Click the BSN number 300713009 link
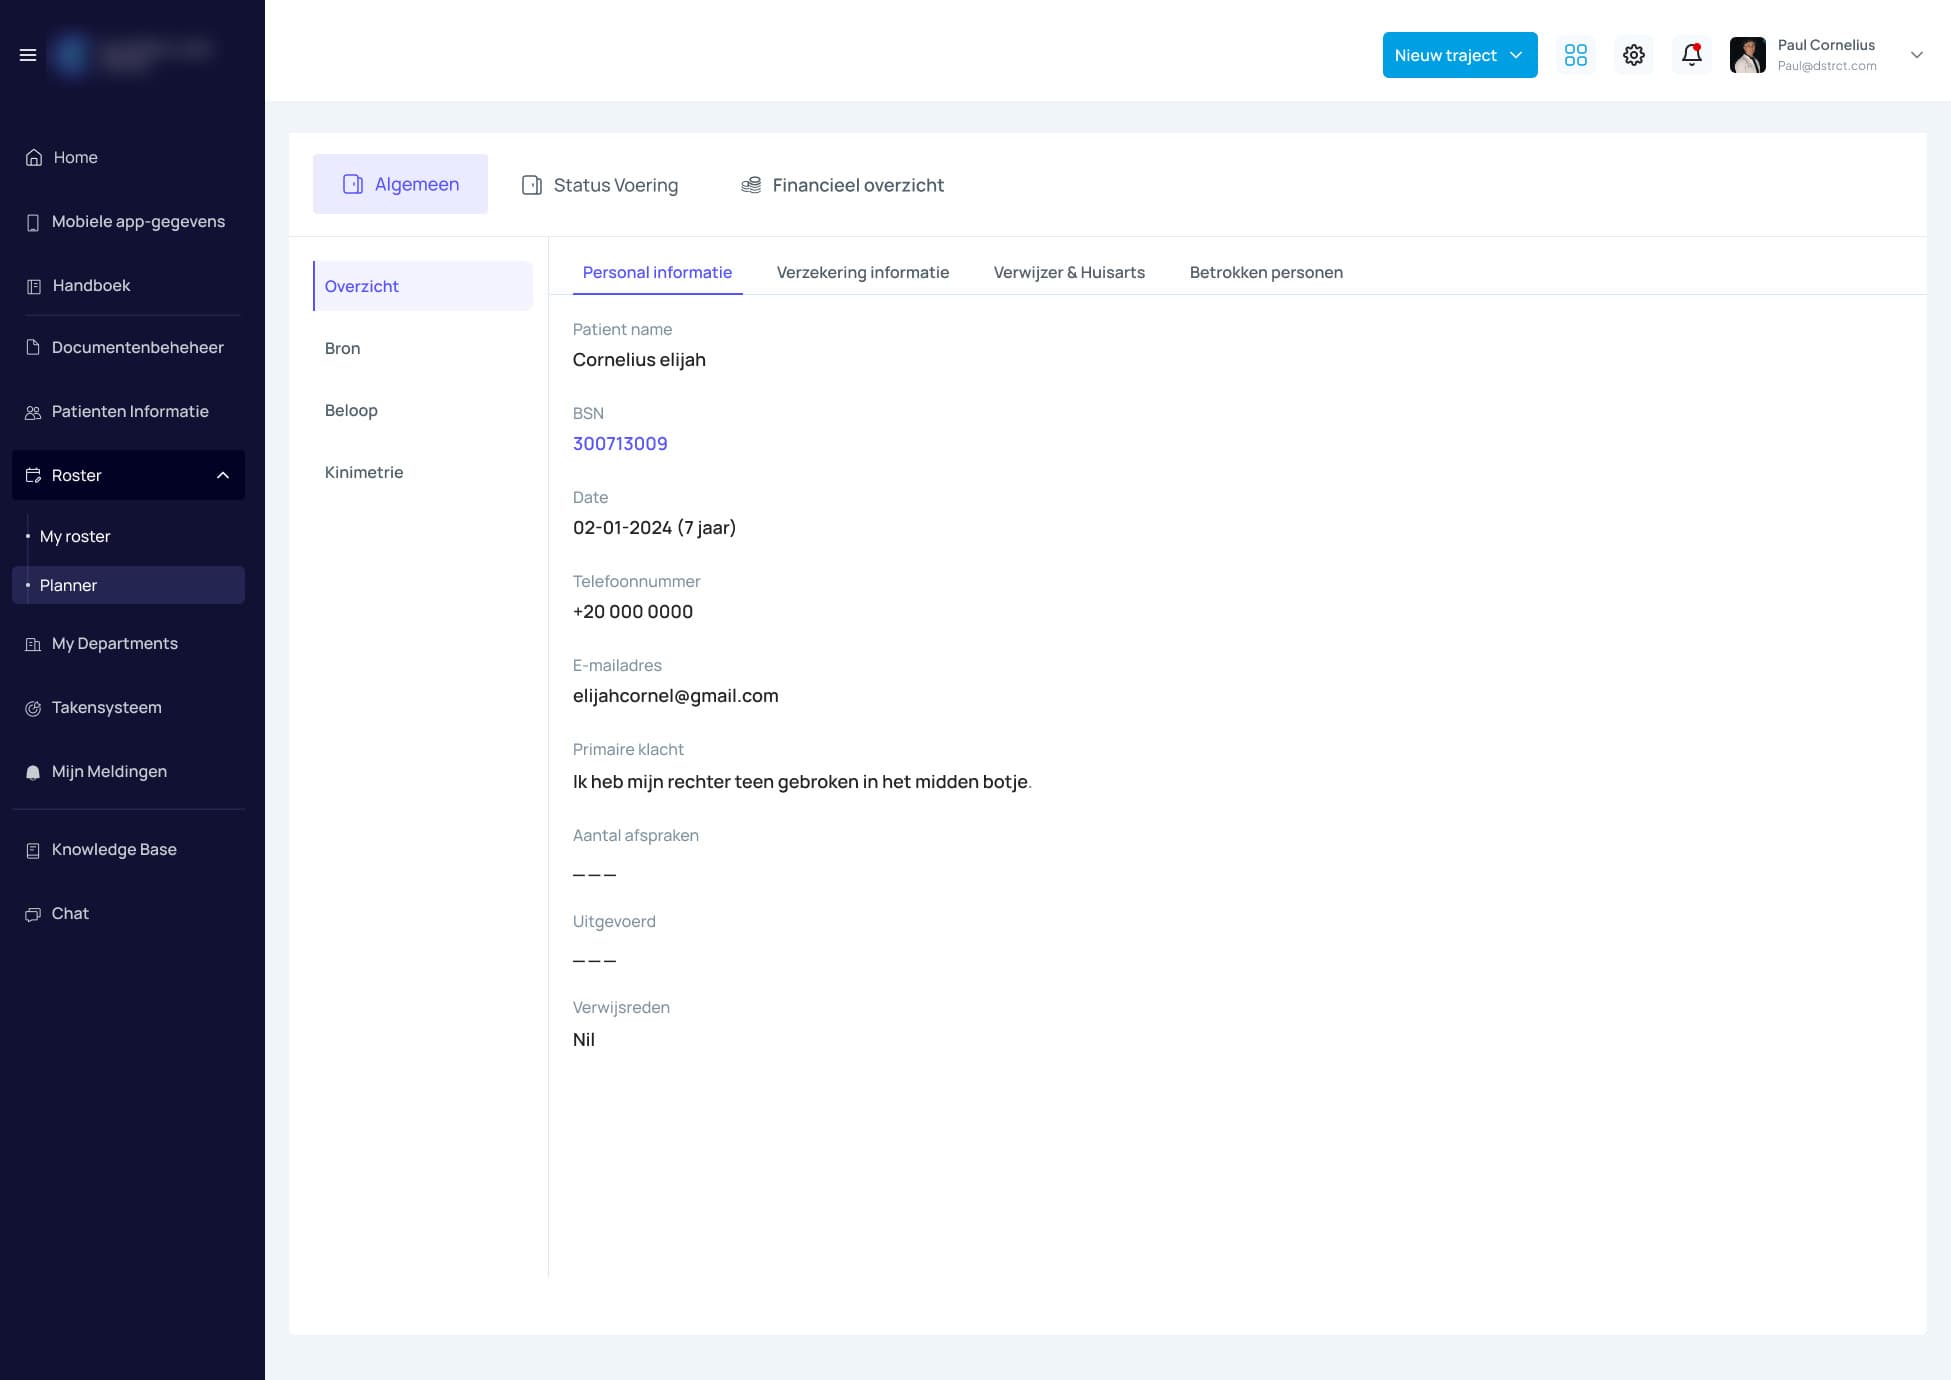This screenshot has height=1380, width=1951. [x=619, y=444]
